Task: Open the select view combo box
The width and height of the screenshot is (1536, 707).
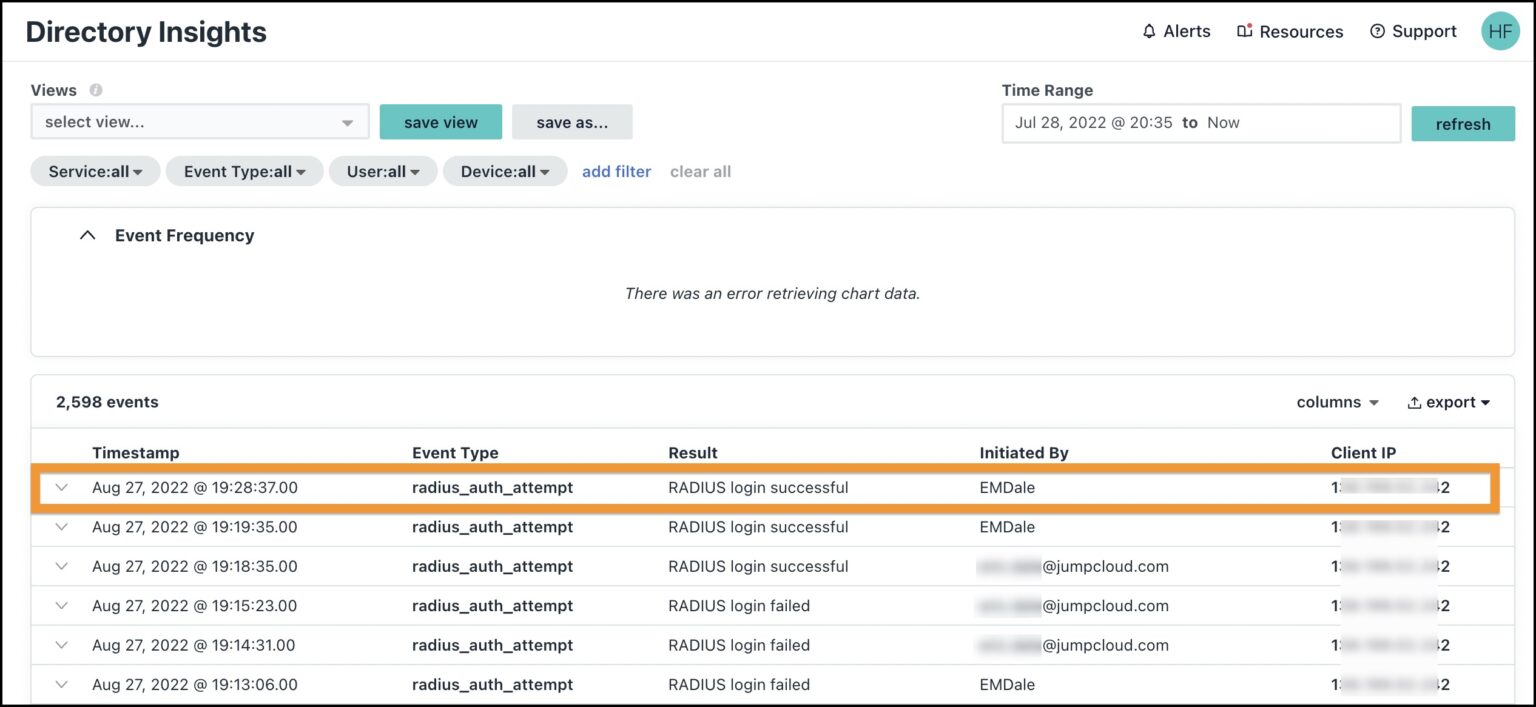Action: pos(198,121)
